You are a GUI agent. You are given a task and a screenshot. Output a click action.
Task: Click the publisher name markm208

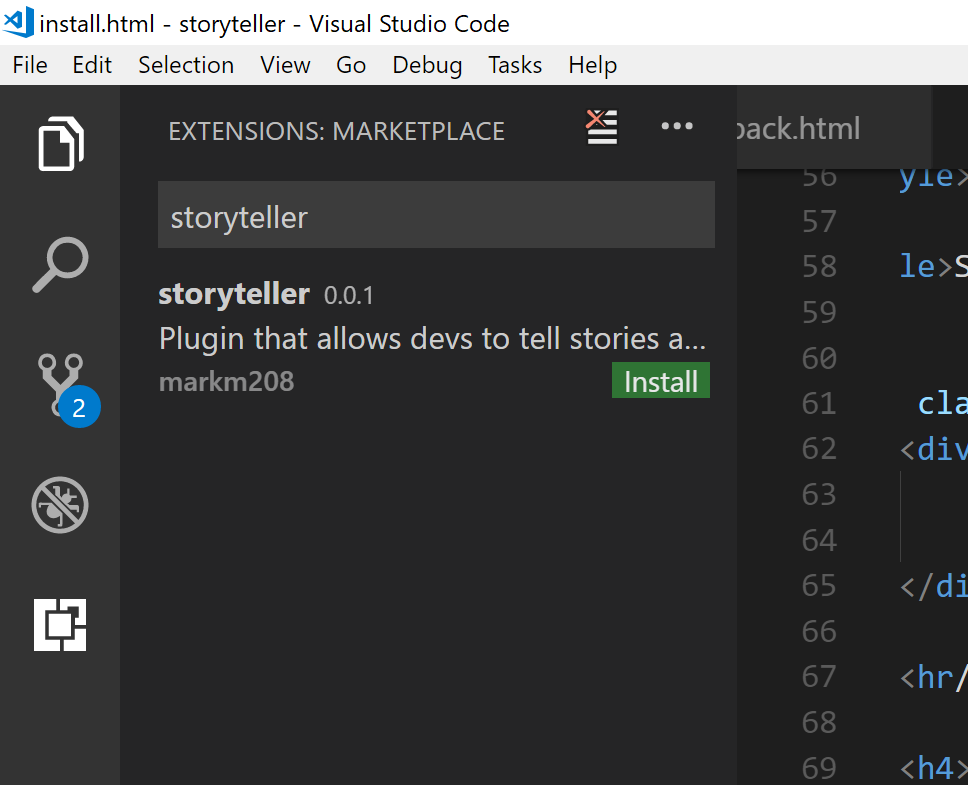pyautogui.click(x=227, y=382)
